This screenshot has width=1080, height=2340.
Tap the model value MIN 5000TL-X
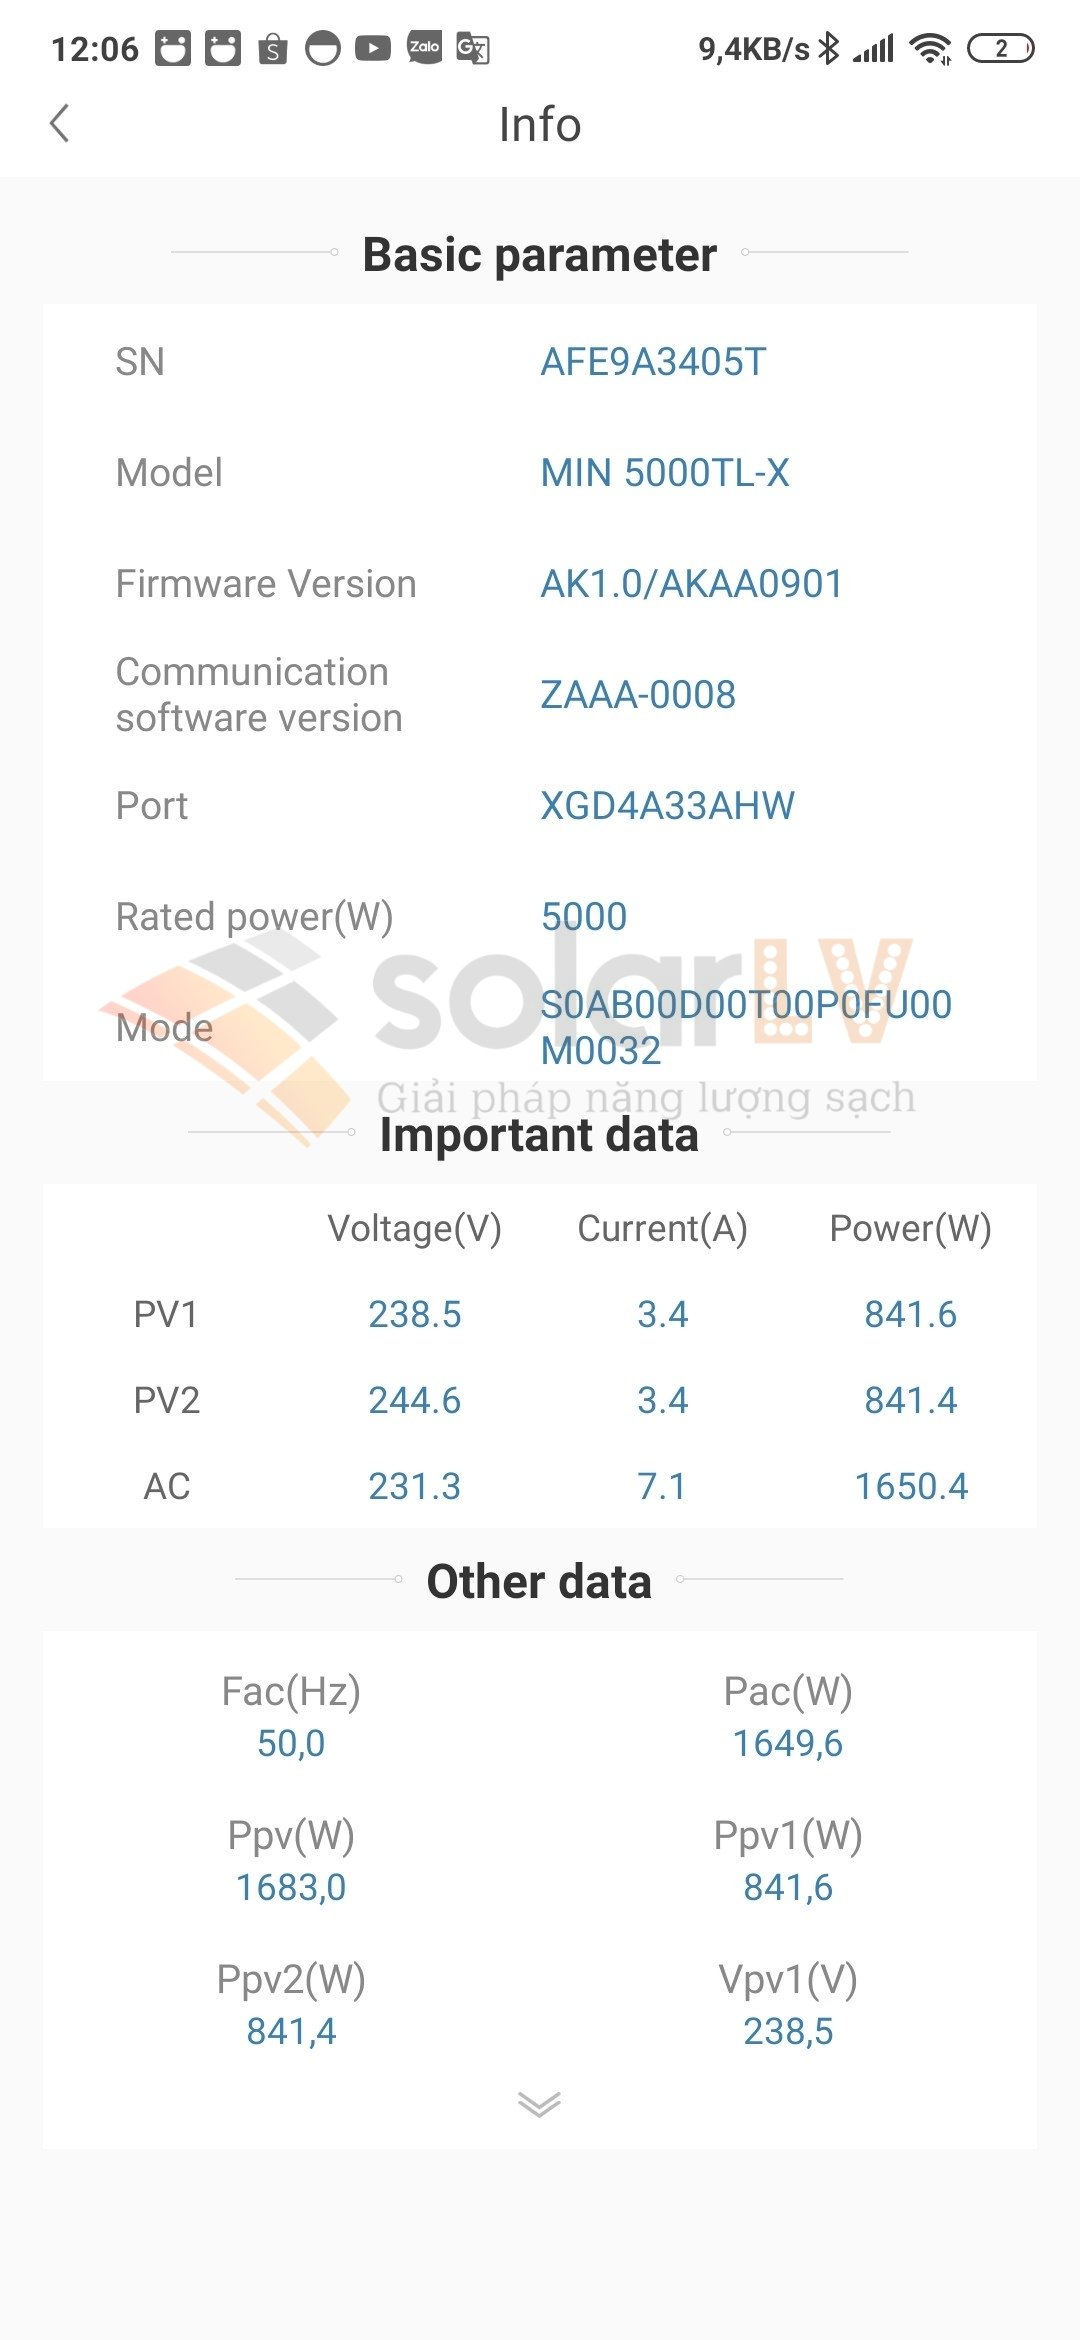[x=665, y=473]
